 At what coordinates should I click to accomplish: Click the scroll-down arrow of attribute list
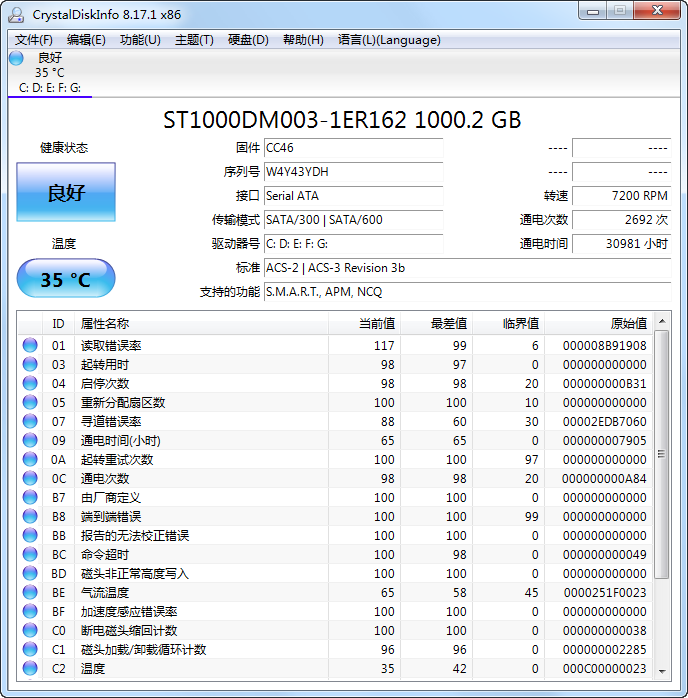(662, 671)
